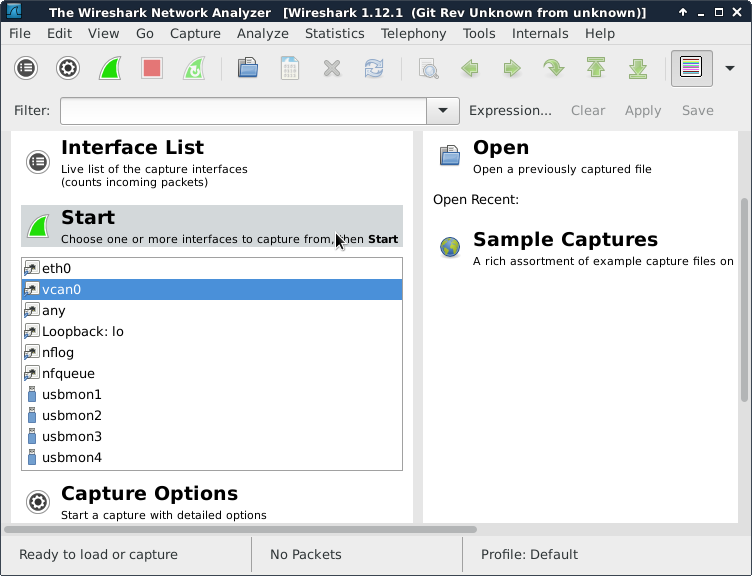
Task: Open the File menu
Action: (20, 34)
